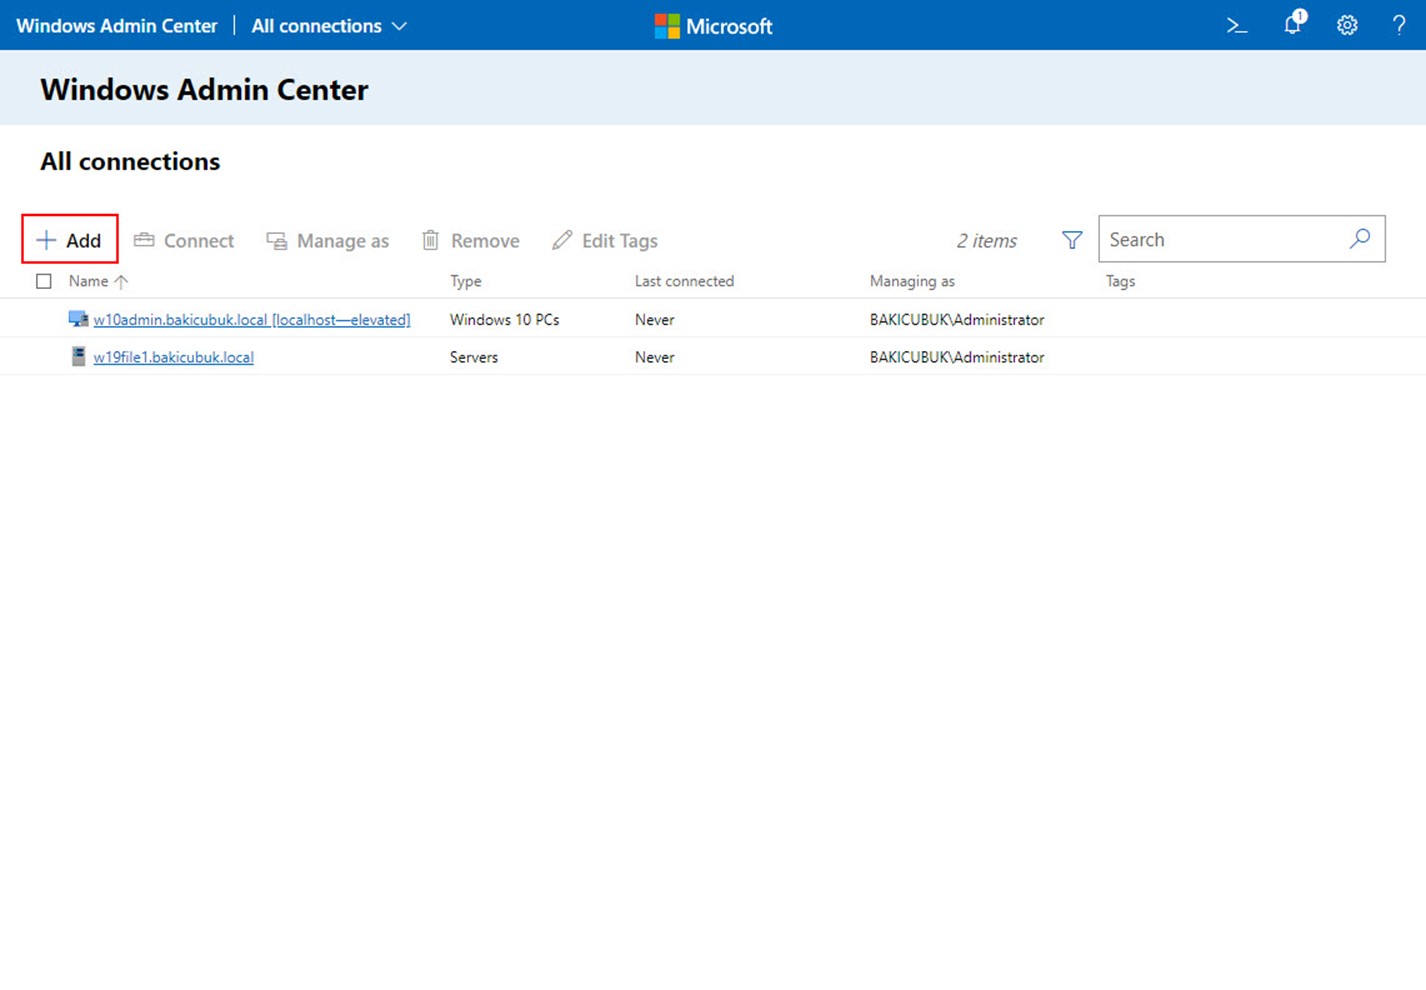Click BAKICUBUK\Administrator in w10admin row

pyautogui.click(x=957, y=320)
